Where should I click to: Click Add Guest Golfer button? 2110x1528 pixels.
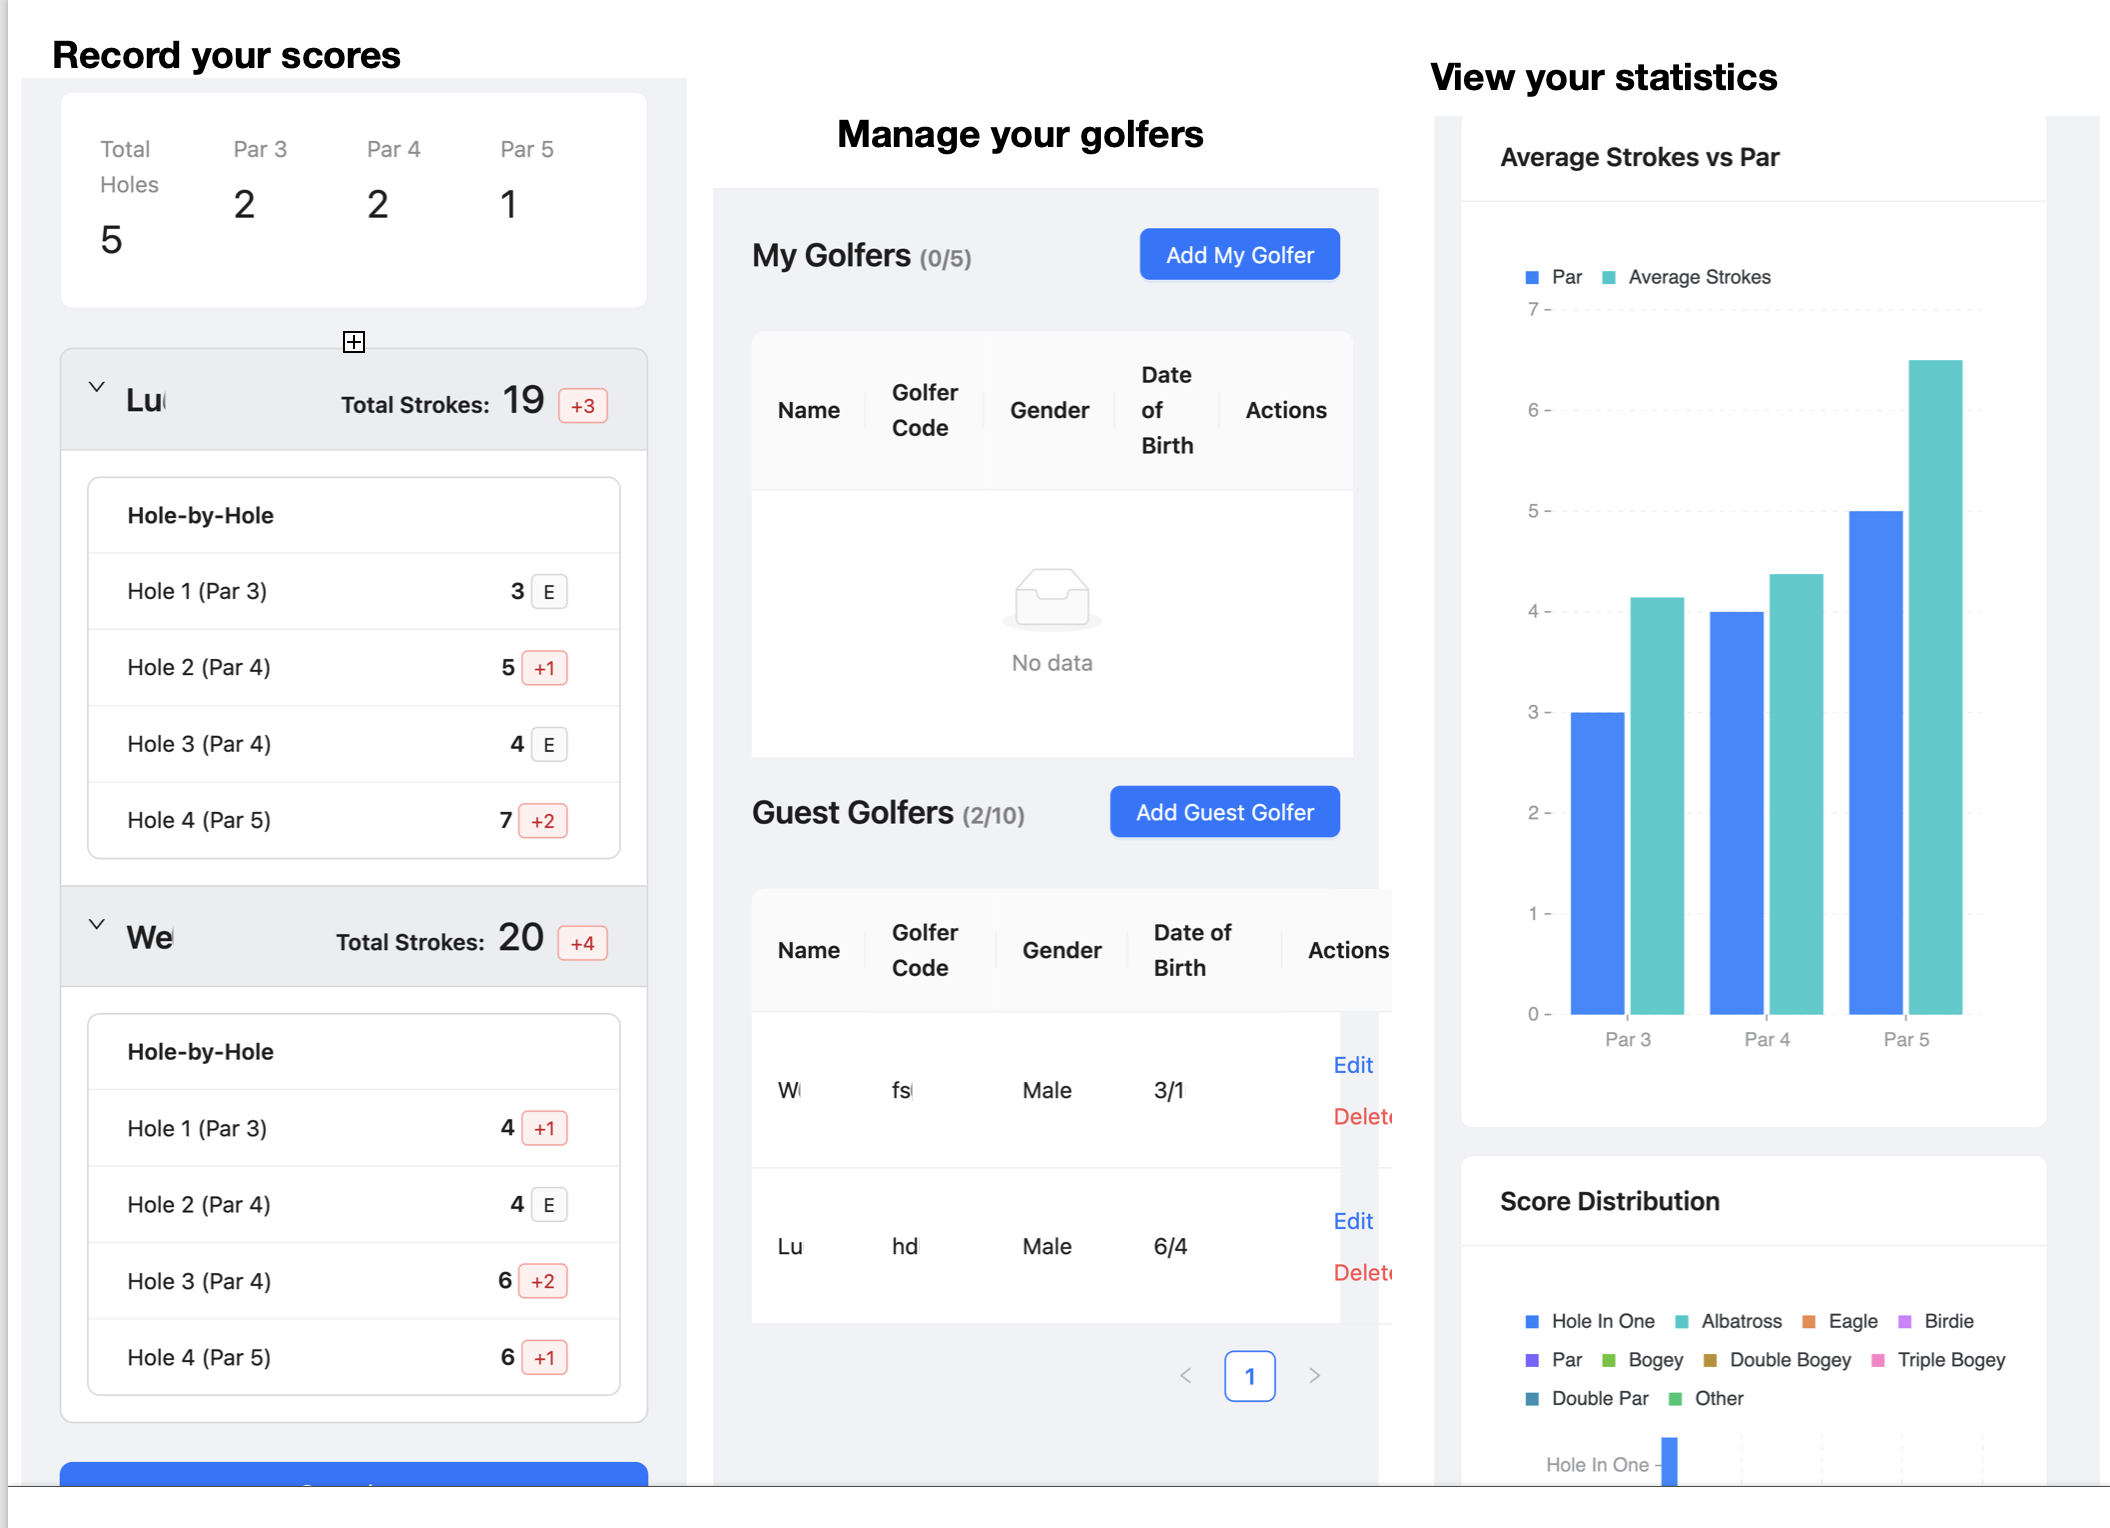coord(1224,812)
